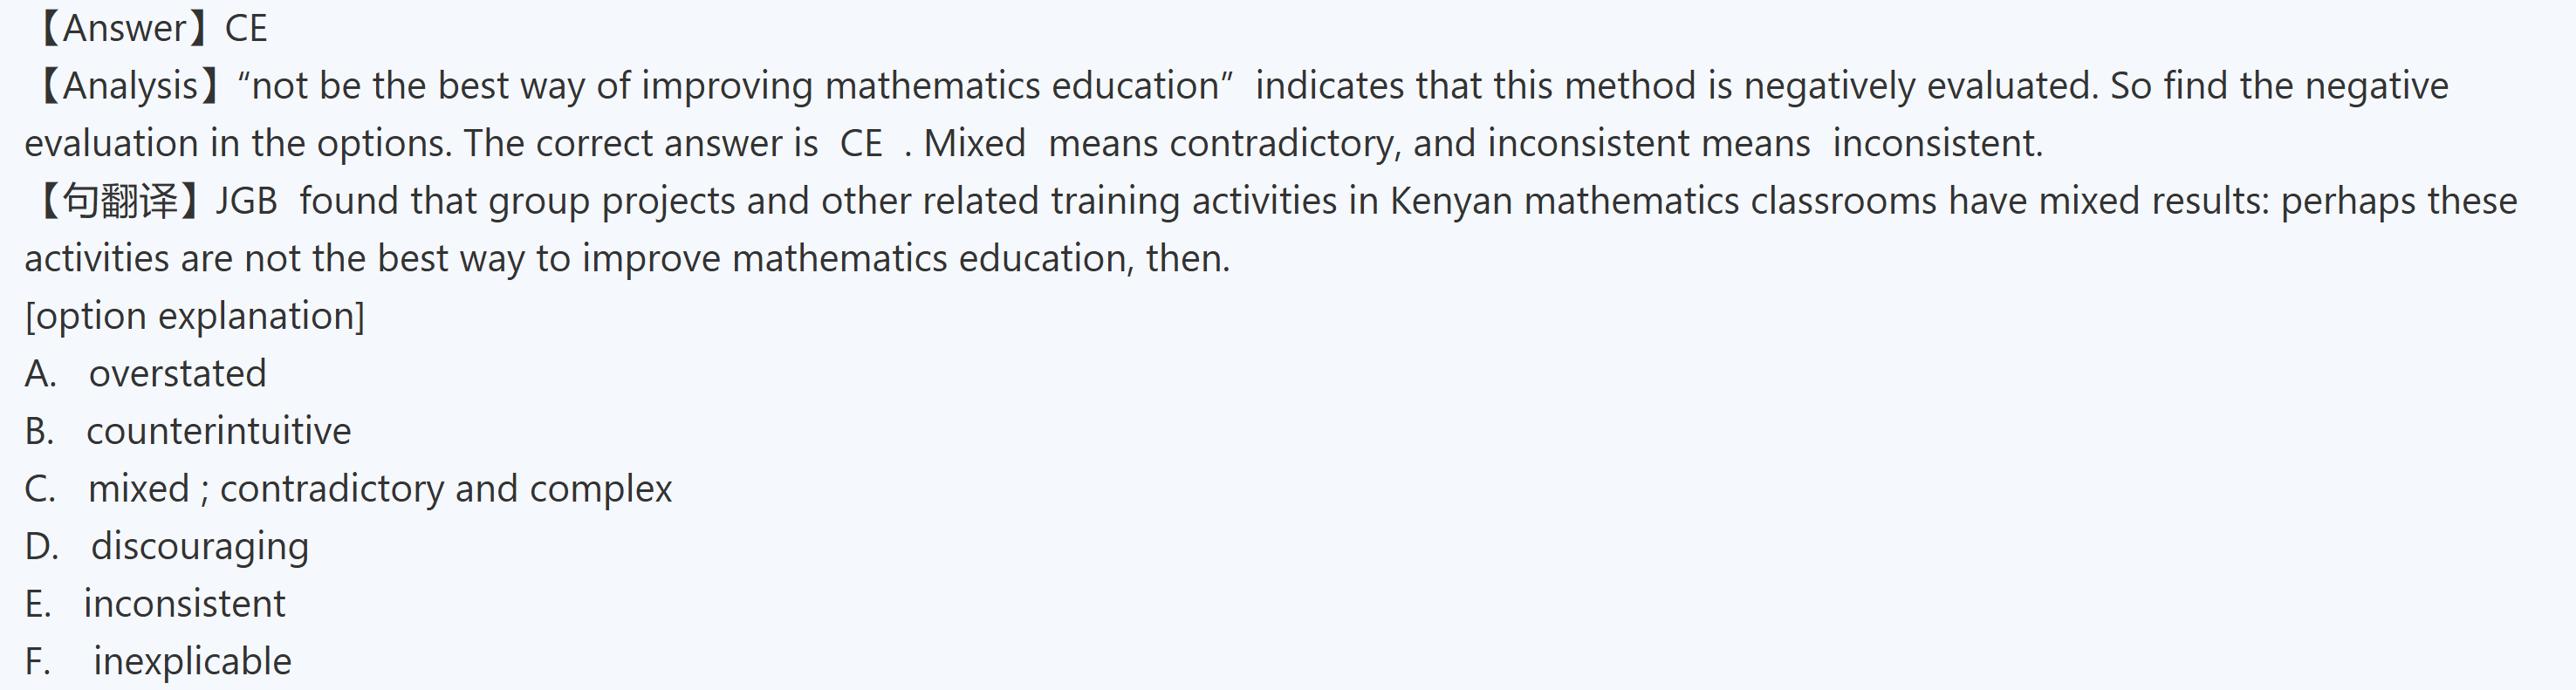Click the word "Mixed" in the analysis
Image resolution: width=2576 pixels, height=690 pixels.
click(975, 144)
